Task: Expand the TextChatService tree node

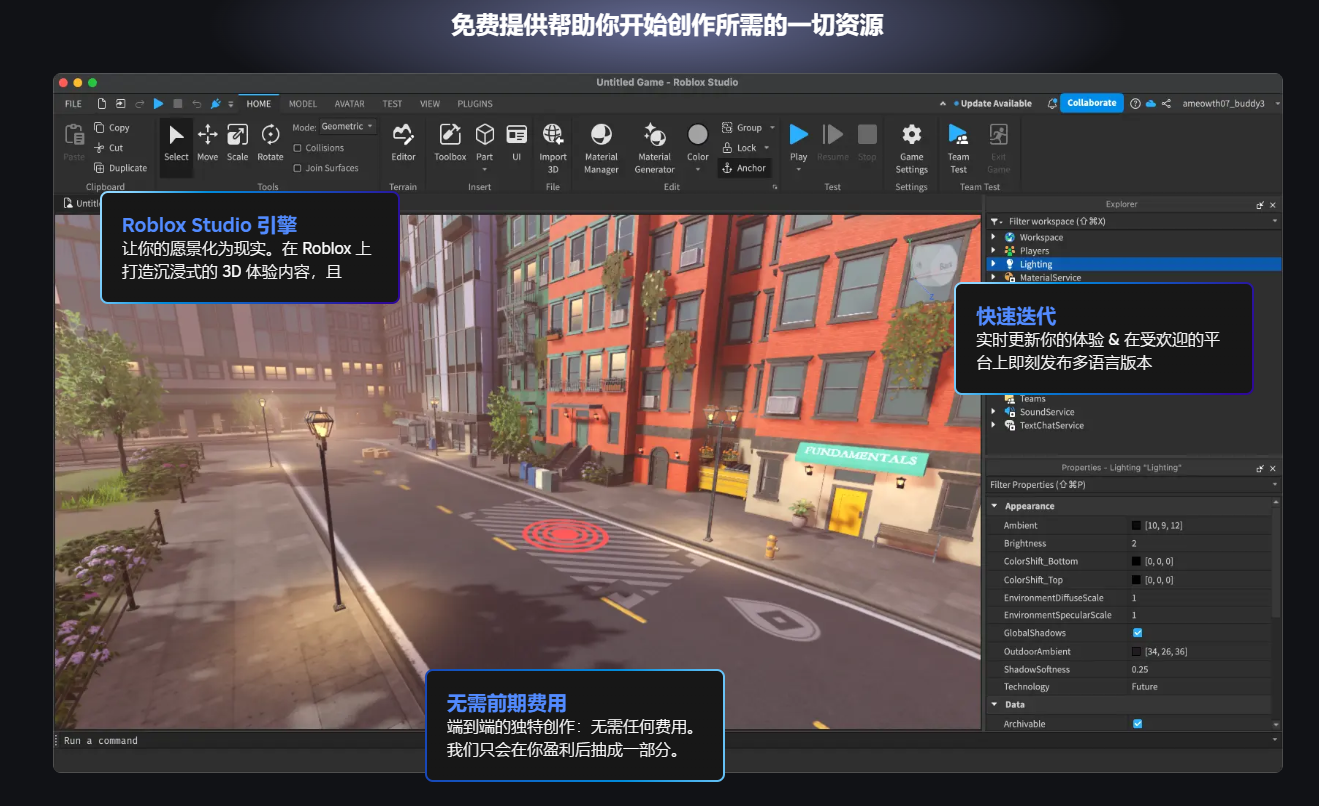Action: [x=993, y=425]
